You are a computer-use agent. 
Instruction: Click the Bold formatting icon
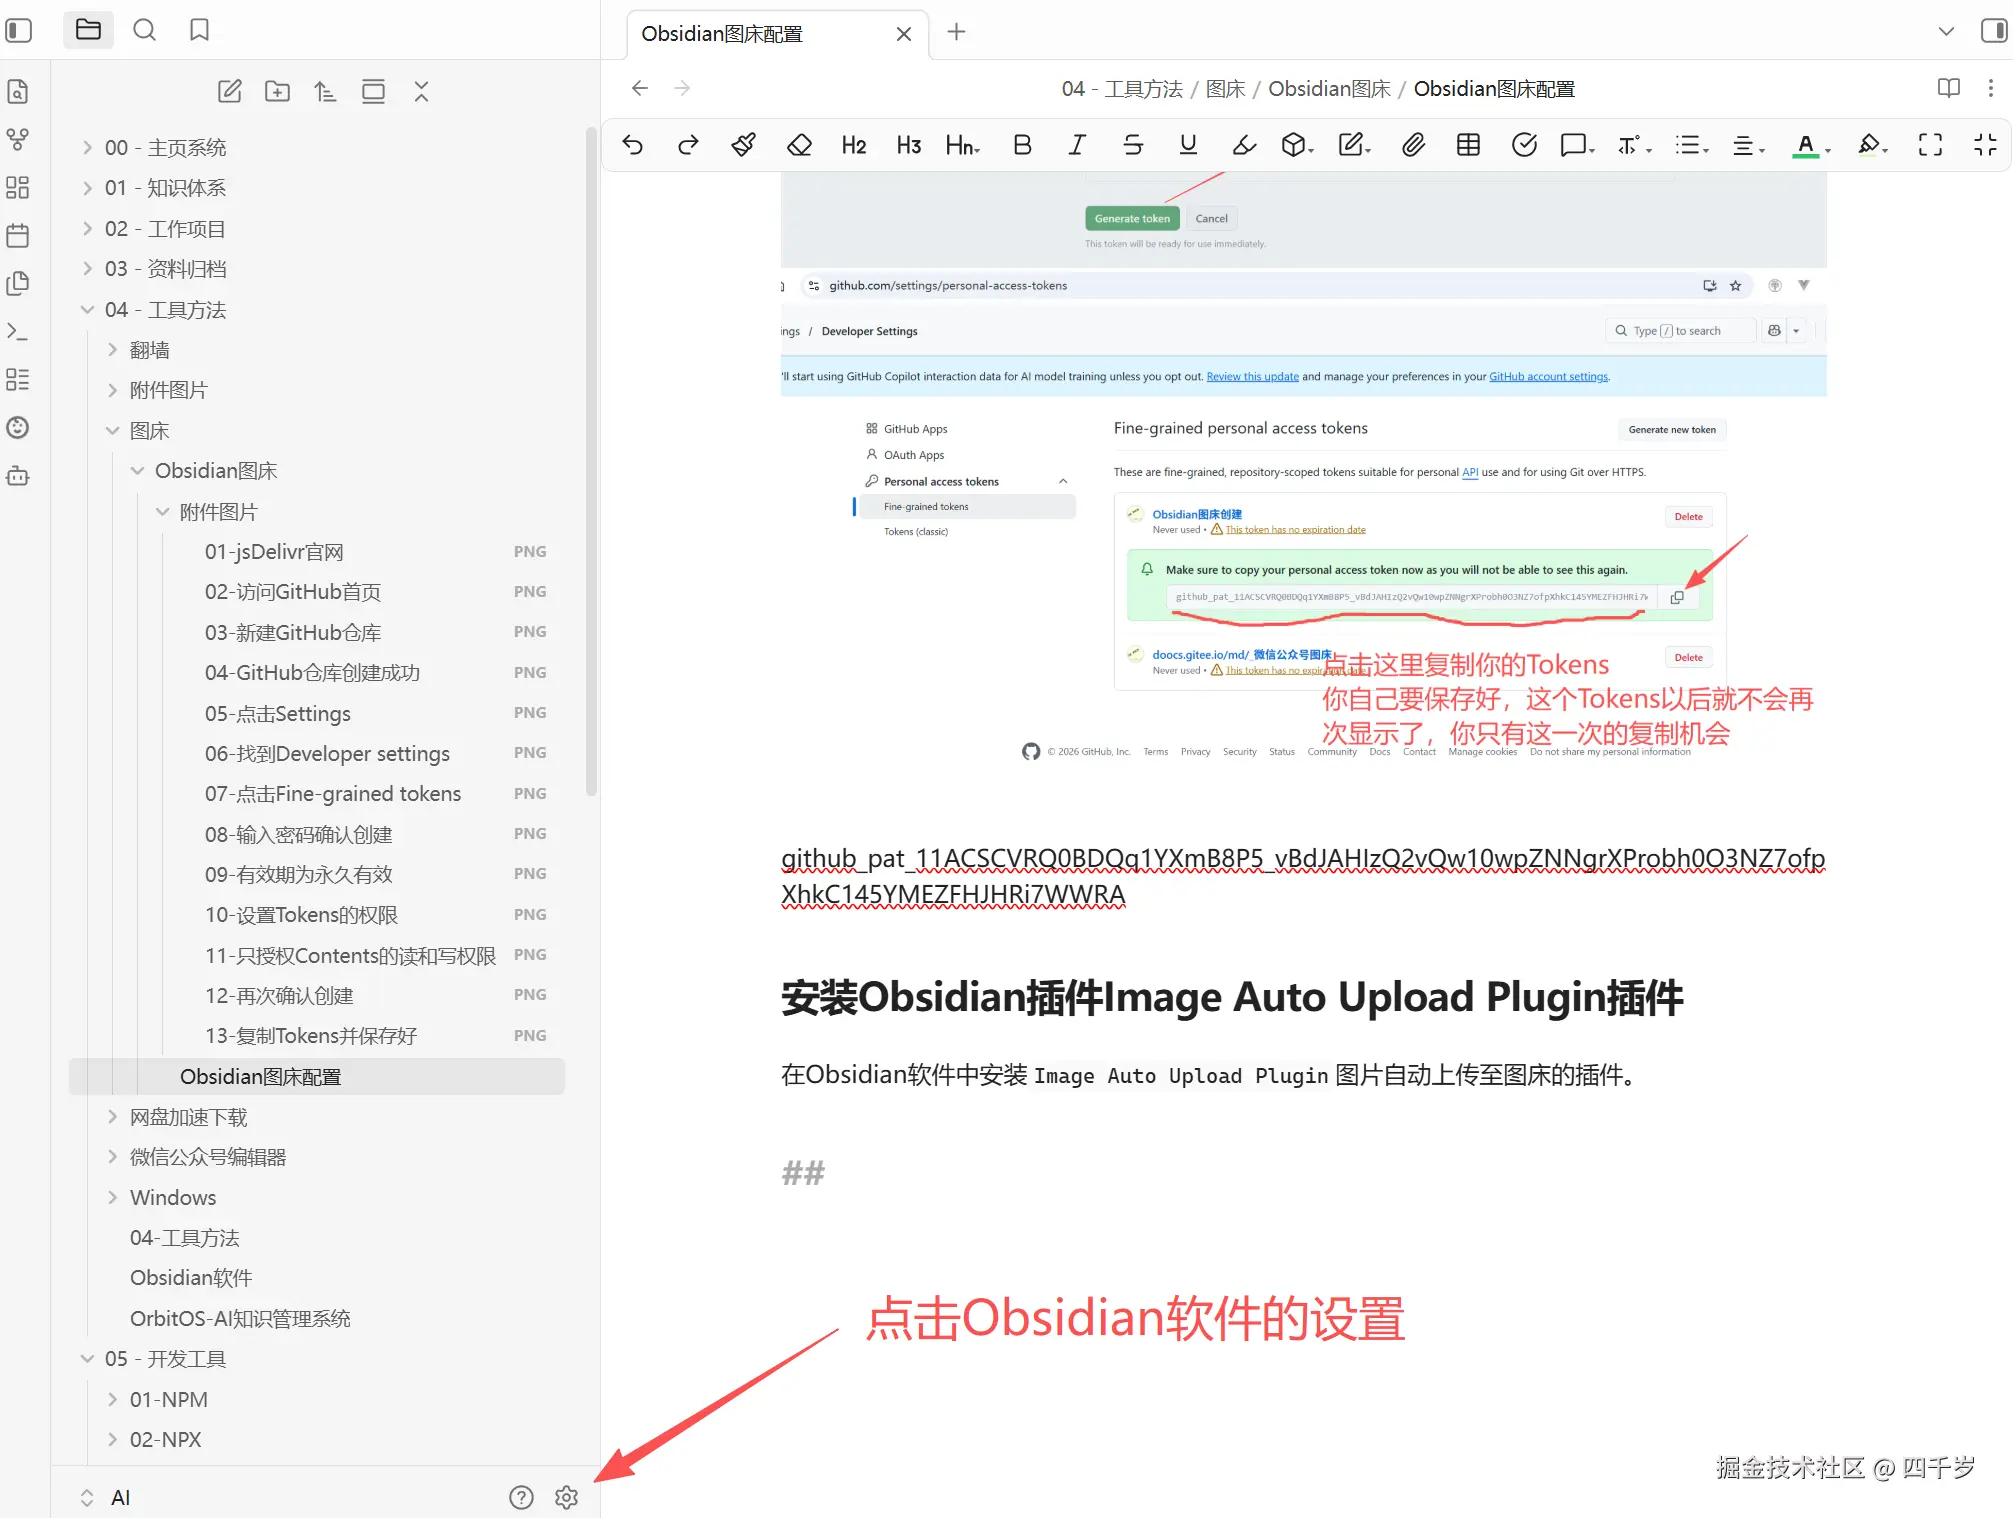point(1021,145)
